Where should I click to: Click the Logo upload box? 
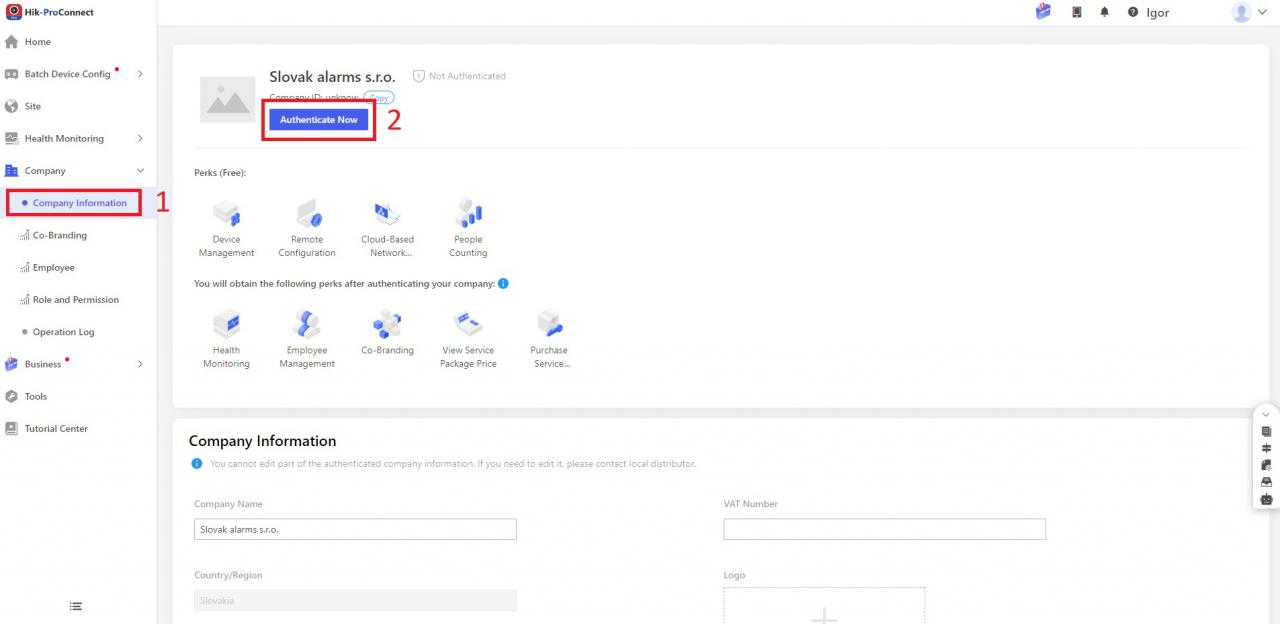pos(824,605)
